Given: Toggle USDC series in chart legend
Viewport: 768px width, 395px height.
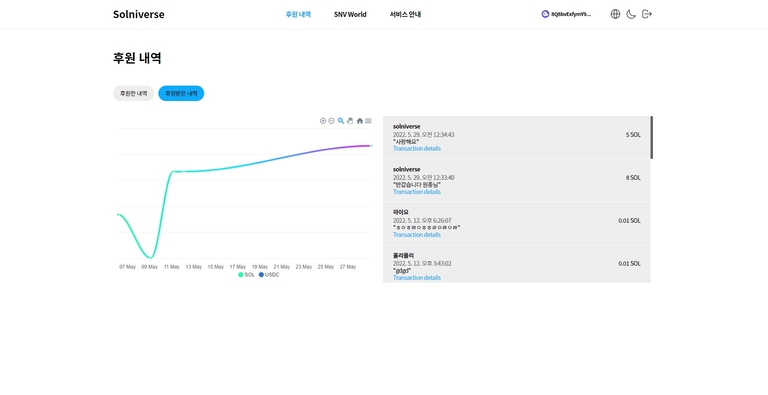Looking at the screenshot, I should (269, 275).
